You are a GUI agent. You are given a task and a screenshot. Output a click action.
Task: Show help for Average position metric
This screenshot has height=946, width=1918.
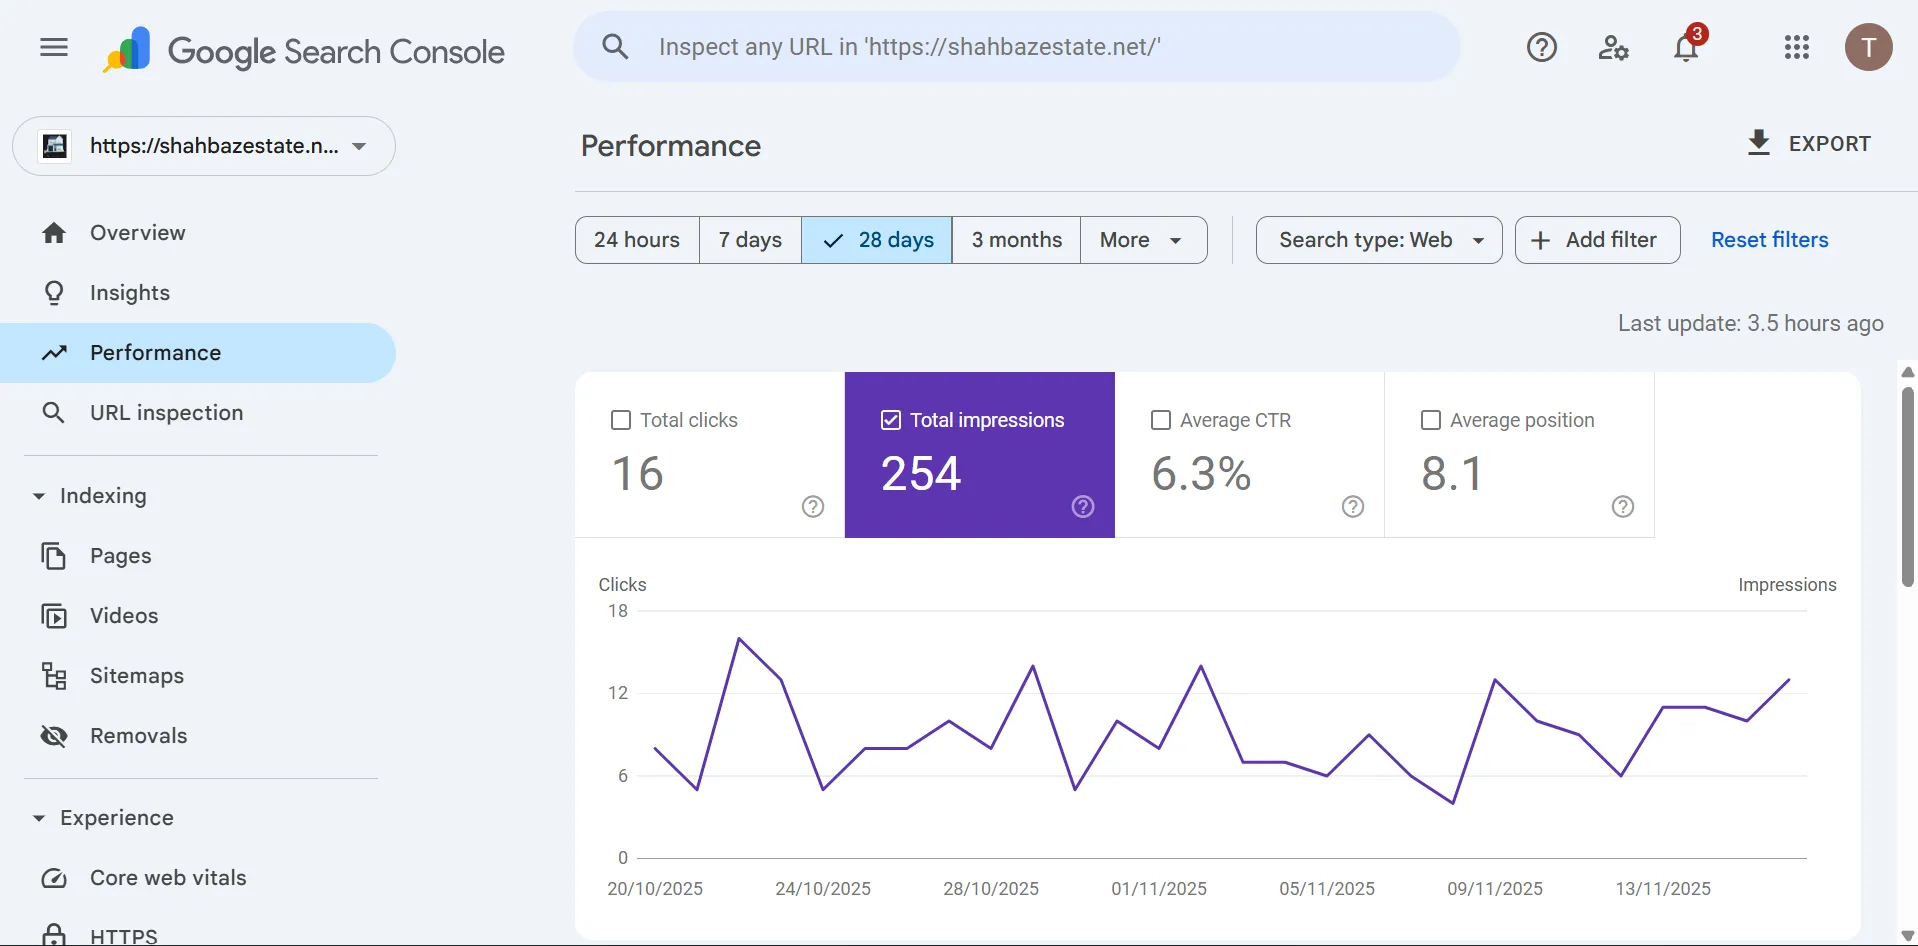1623,507
